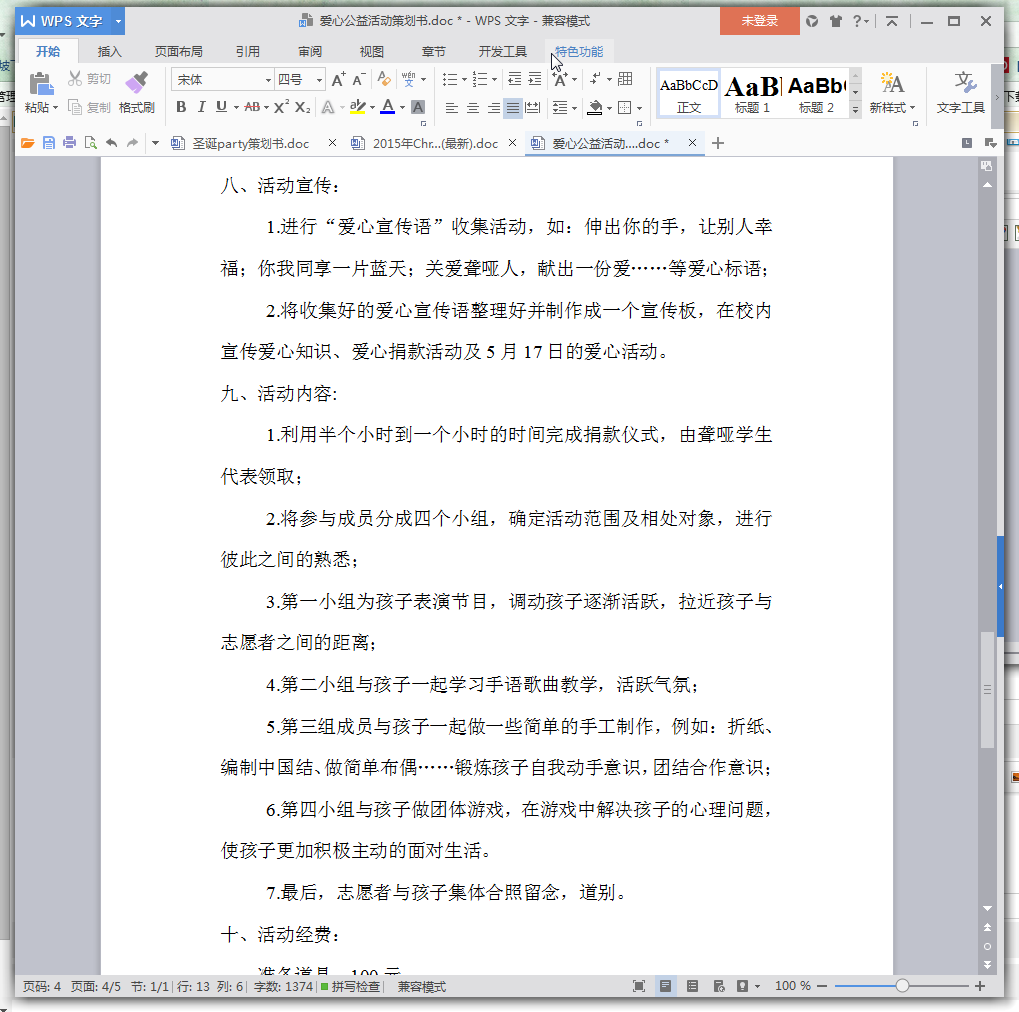Align text right
Image resolution: width=1019 pixels, height=1012 pixels.
493,107
